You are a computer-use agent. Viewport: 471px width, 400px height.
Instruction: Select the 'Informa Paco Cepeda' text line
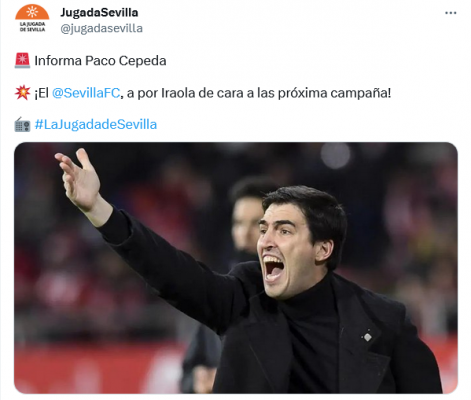[x=100, y=61]
